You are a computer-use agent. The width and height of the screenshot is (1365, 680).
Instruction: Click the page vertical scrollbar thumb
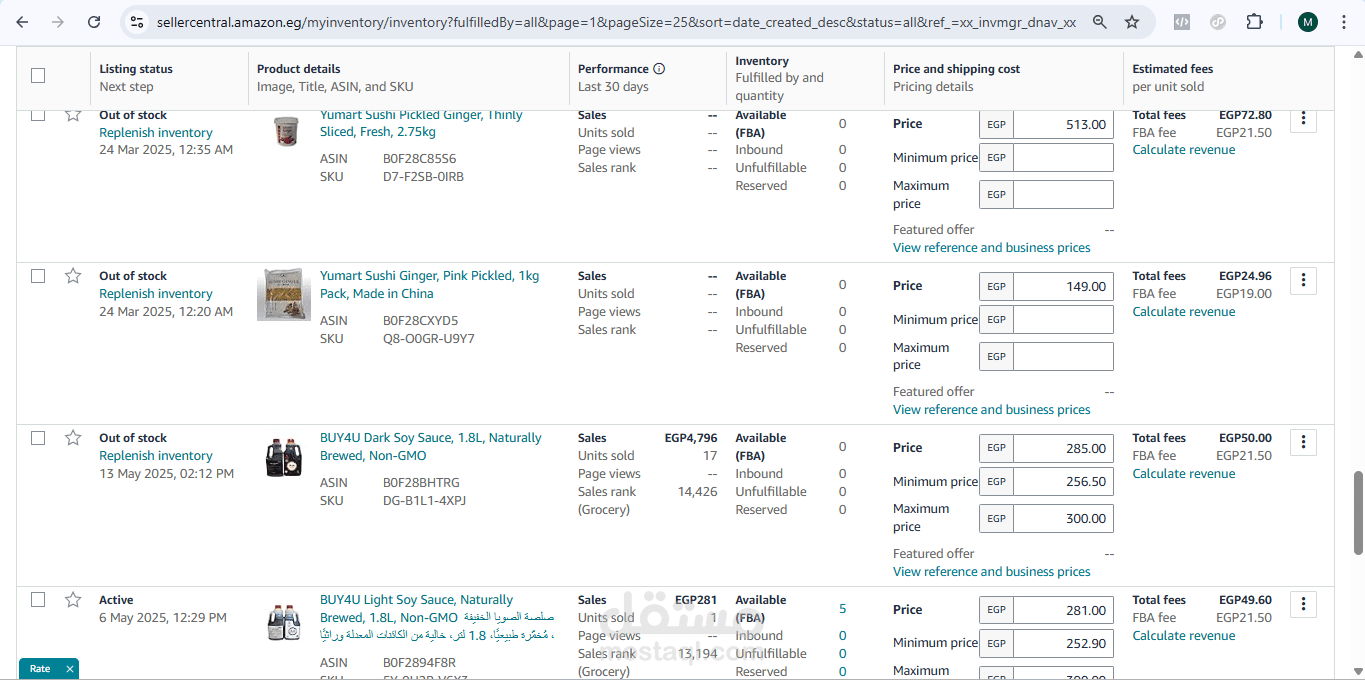coord(1358,512)
